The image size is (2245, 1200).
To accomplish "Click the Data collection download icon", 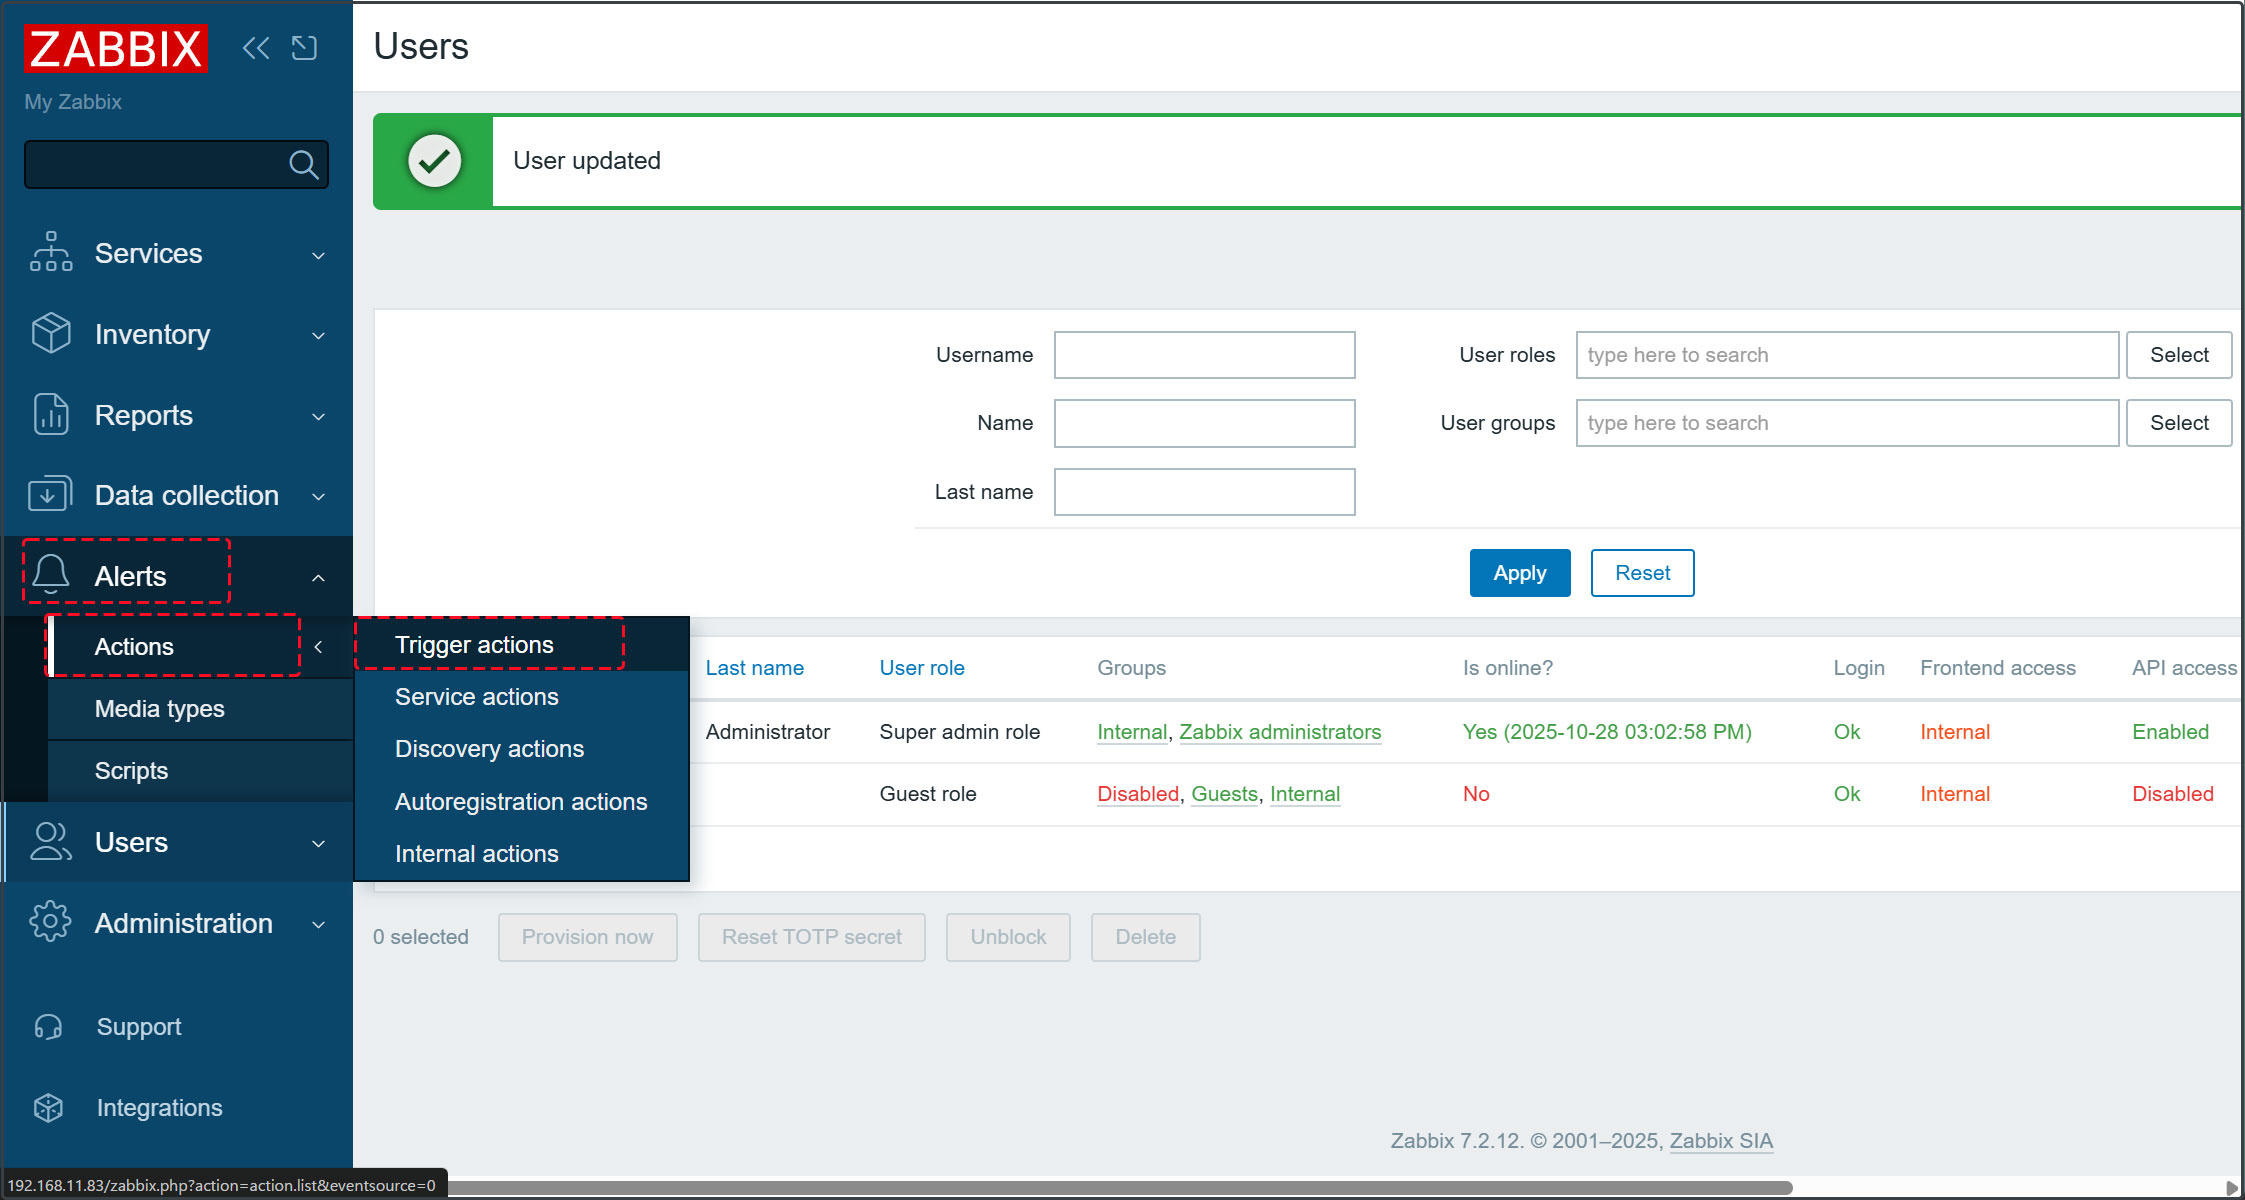I will coord(50,495).
